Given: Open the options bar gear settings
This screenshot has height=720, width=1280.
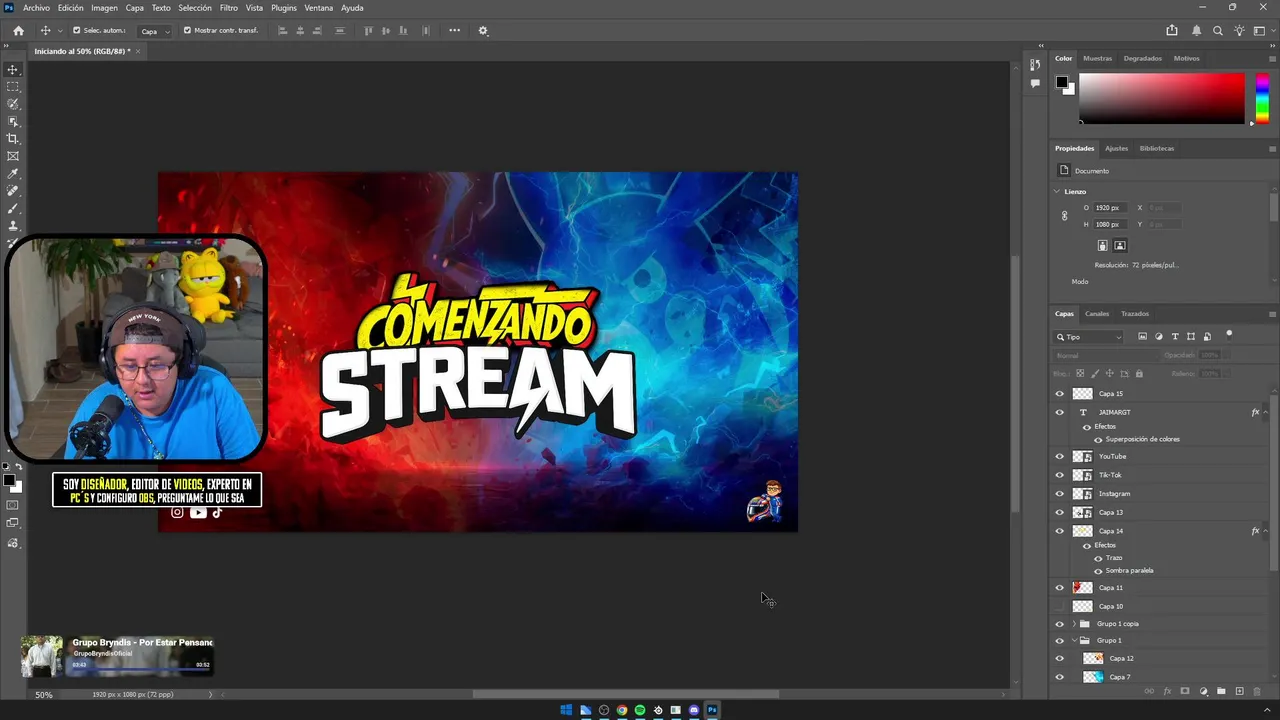Looking at the screenshot, I should (483, 31).
